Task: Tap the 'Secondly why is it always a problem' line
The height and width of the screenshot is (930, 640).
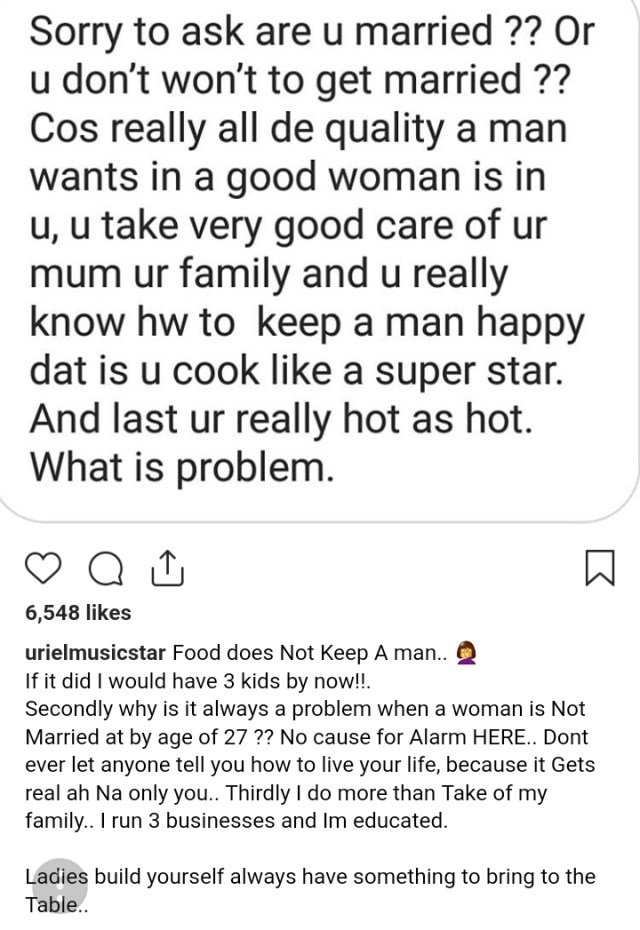Action: click(x=305, y=709)
